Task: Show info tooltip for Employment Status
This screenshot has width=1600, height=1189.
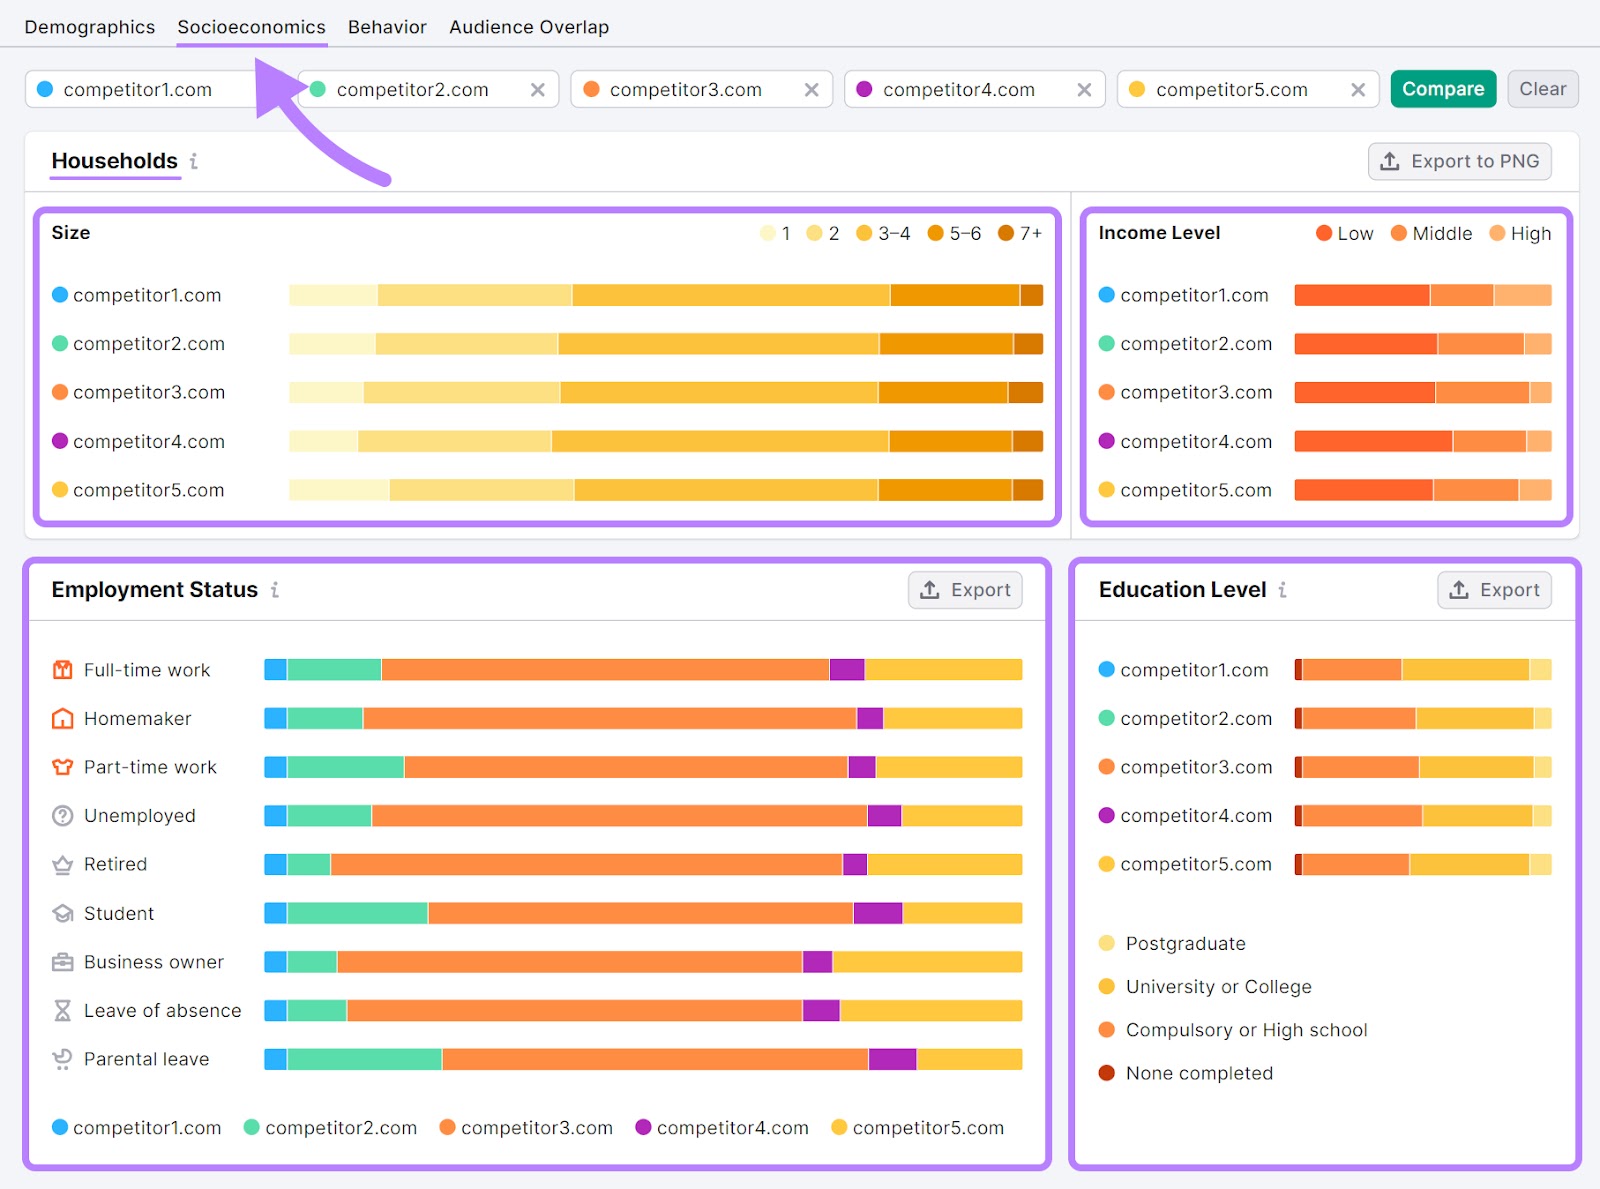Action: click(x=274, y=590)
